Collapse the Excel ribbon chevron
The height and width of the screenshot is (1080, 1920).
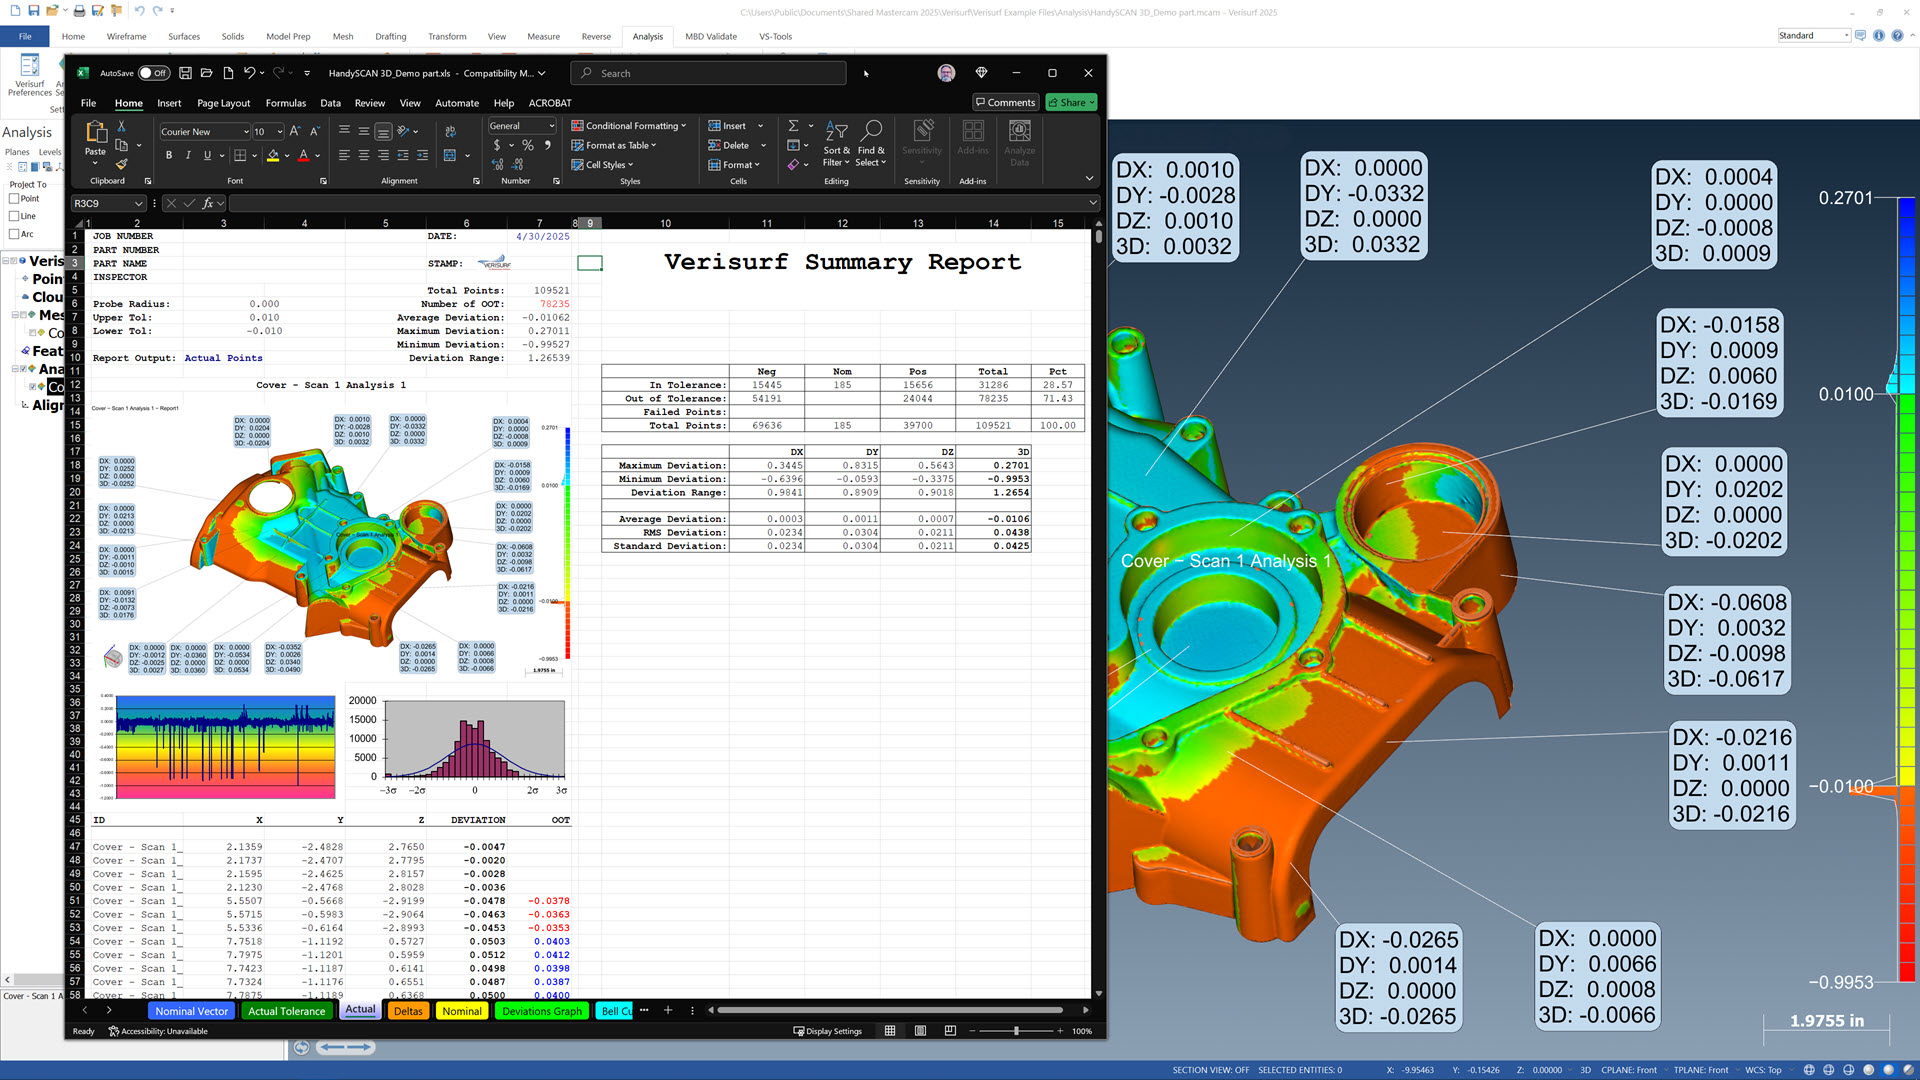(x=1089, y=179)
